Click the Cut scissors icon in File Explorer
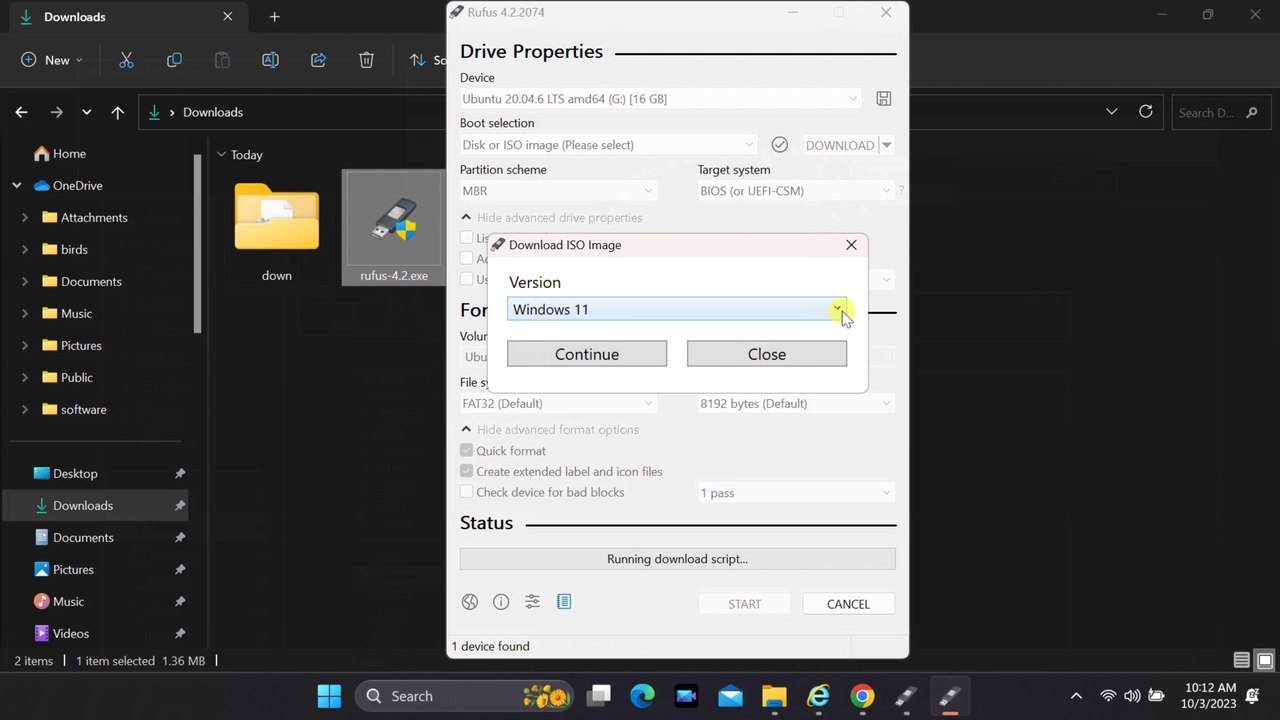This screenshot has height=720, width=1280. pyautogui.click(x=126, y=60)
